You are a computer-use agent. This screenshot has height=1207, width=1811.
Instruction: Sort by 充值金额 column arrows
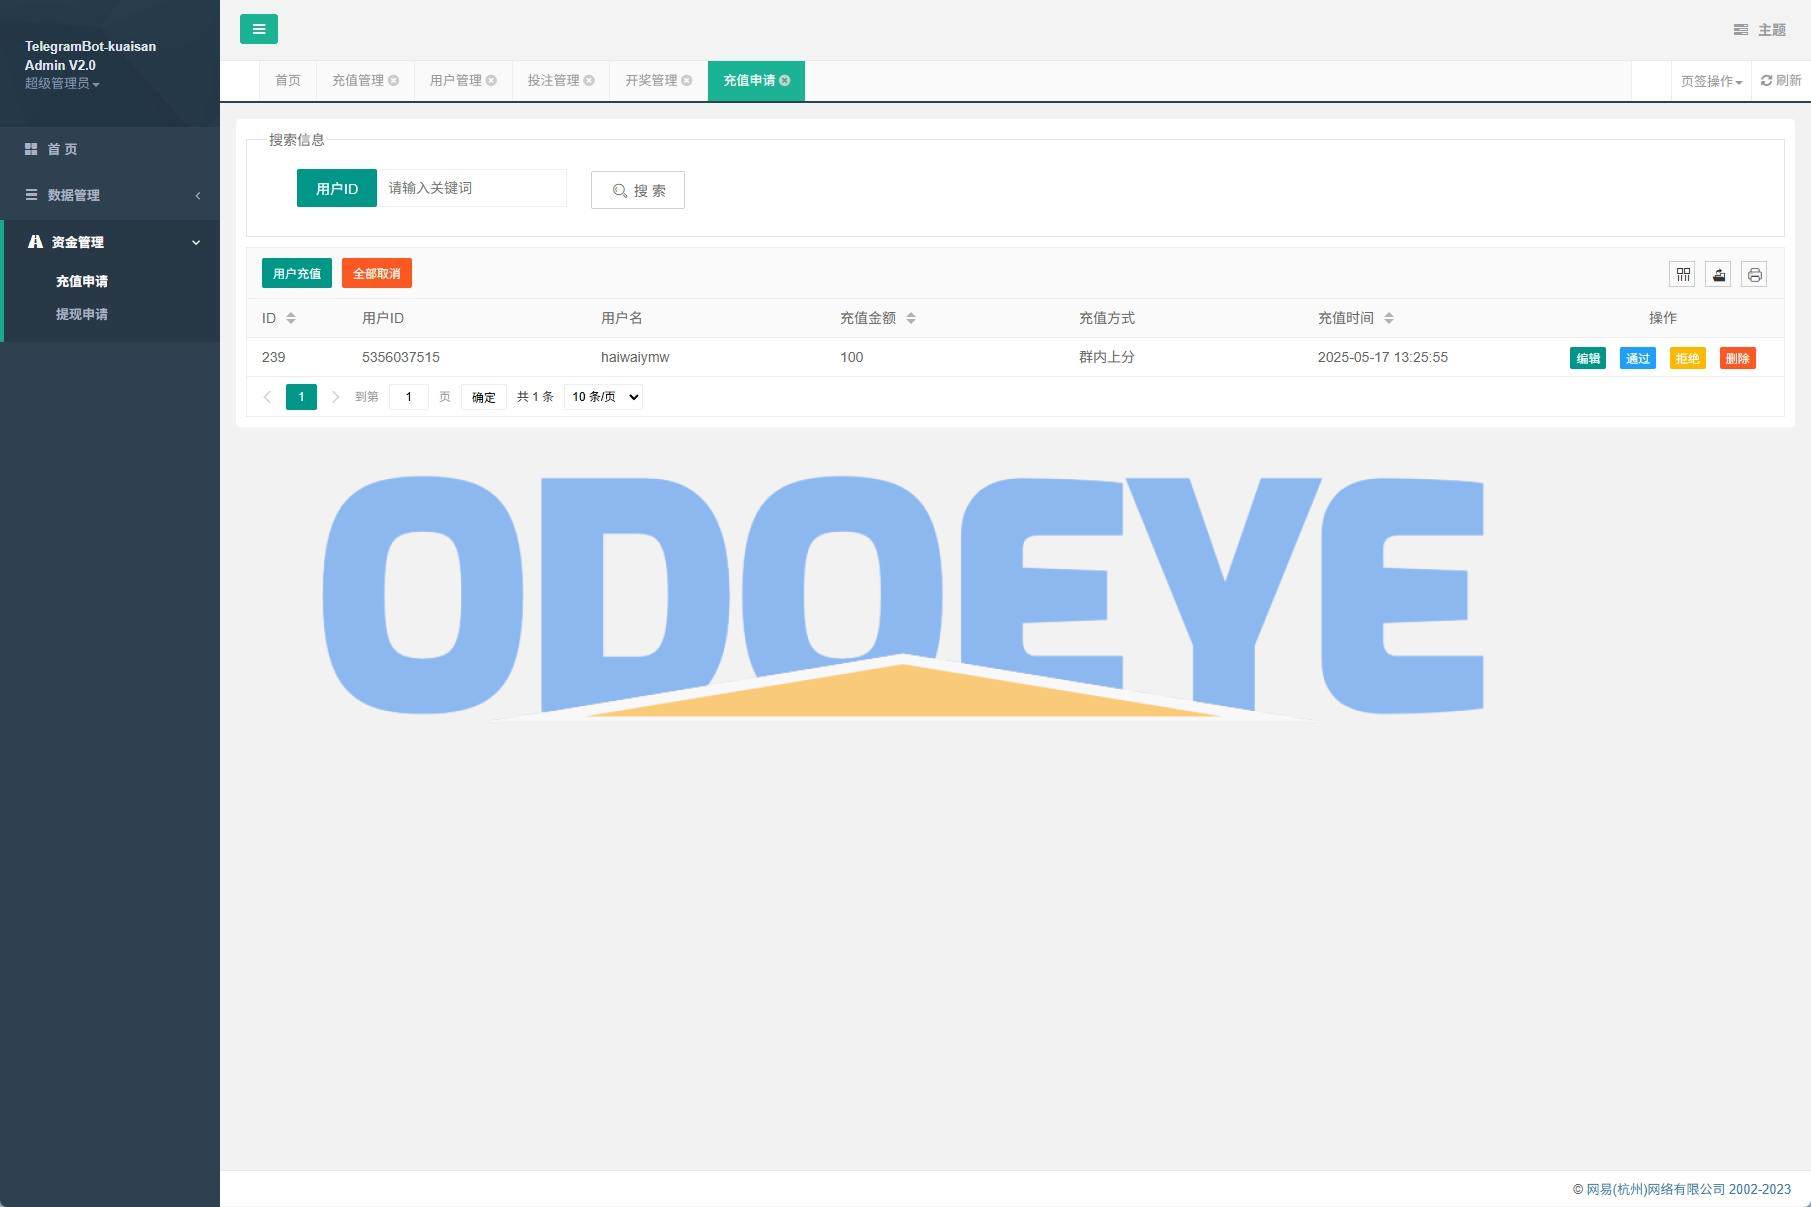(x=911, y=318)
